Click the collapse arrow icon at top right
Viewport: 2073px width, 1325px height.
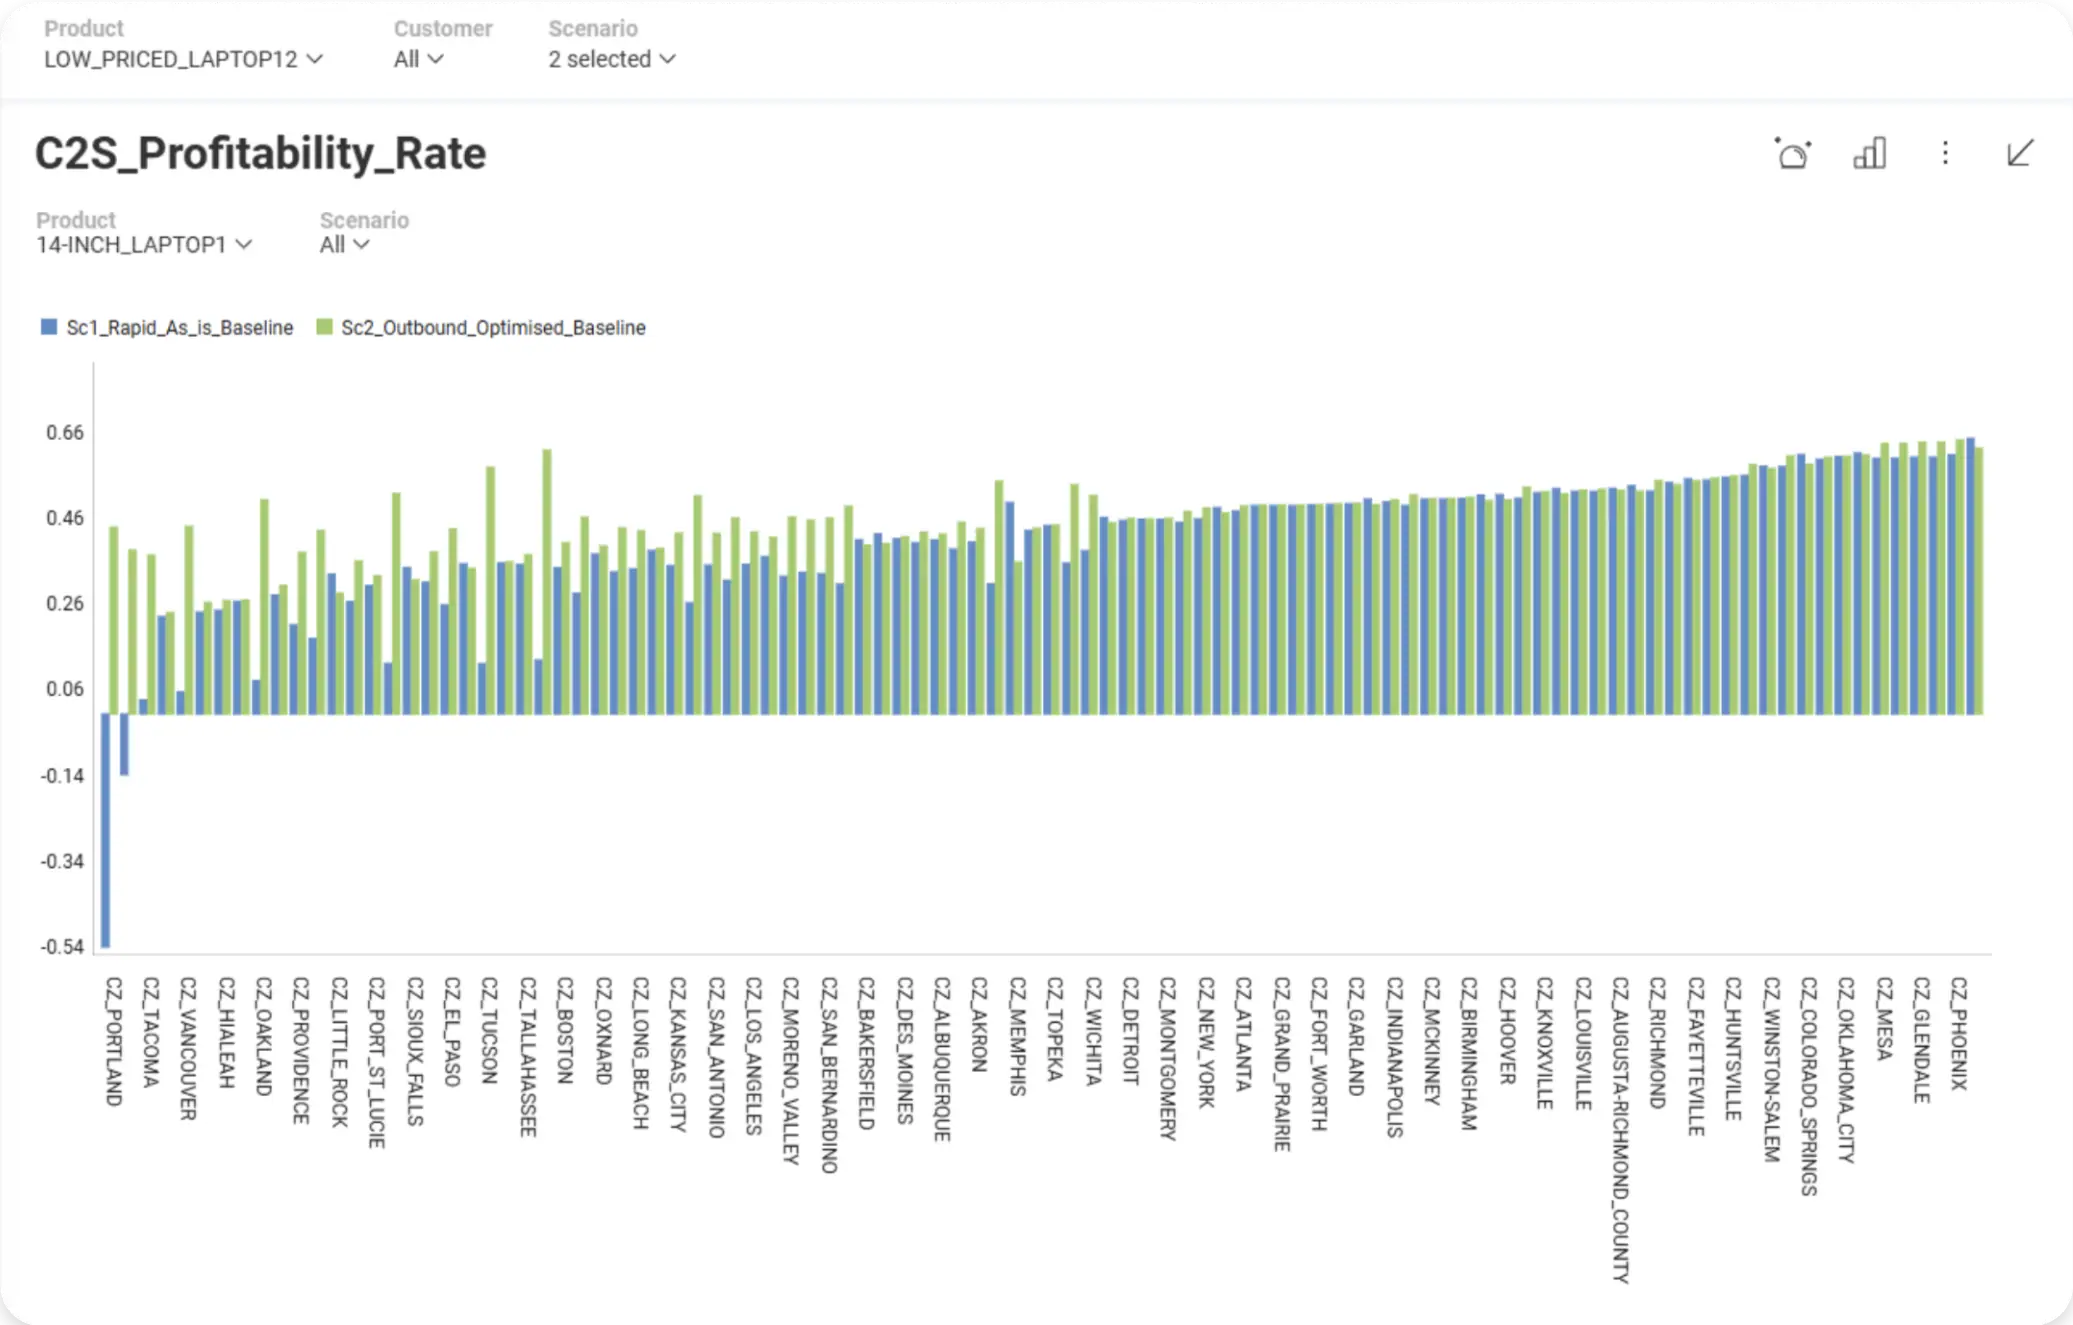[x=2020, y=153]
